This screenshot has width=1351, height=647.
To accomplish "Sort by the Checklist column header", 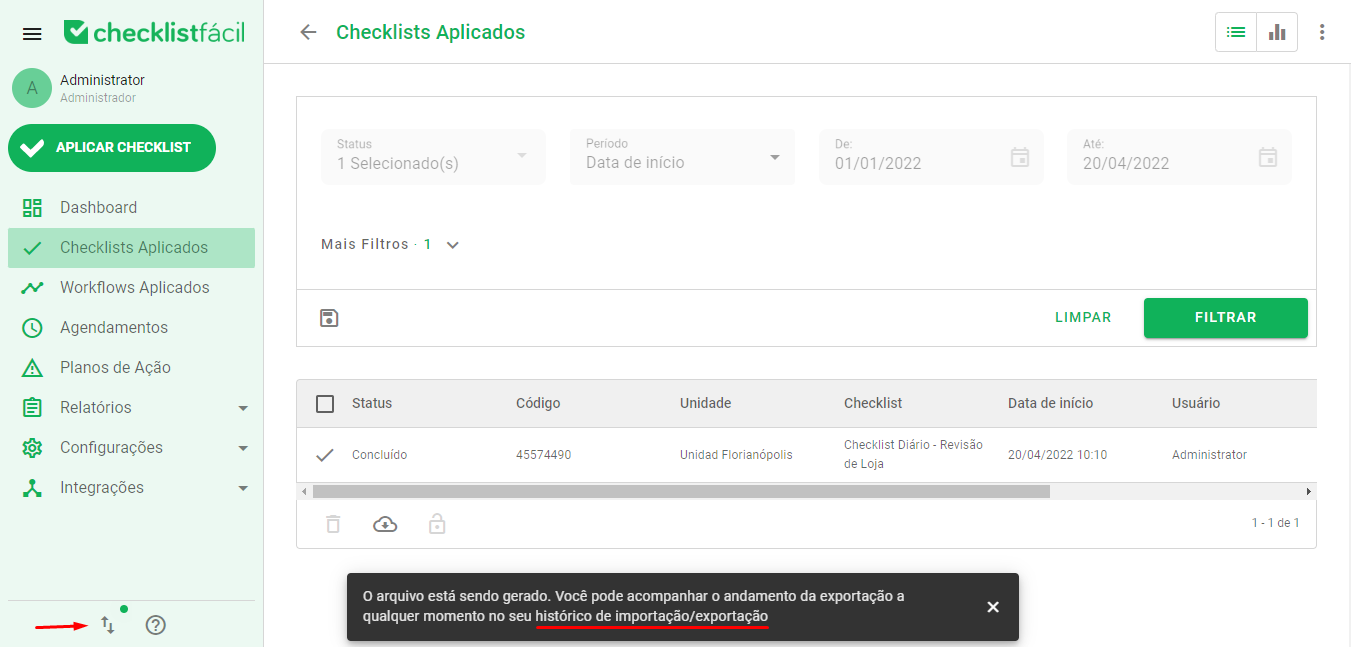I will click(873, 404).
